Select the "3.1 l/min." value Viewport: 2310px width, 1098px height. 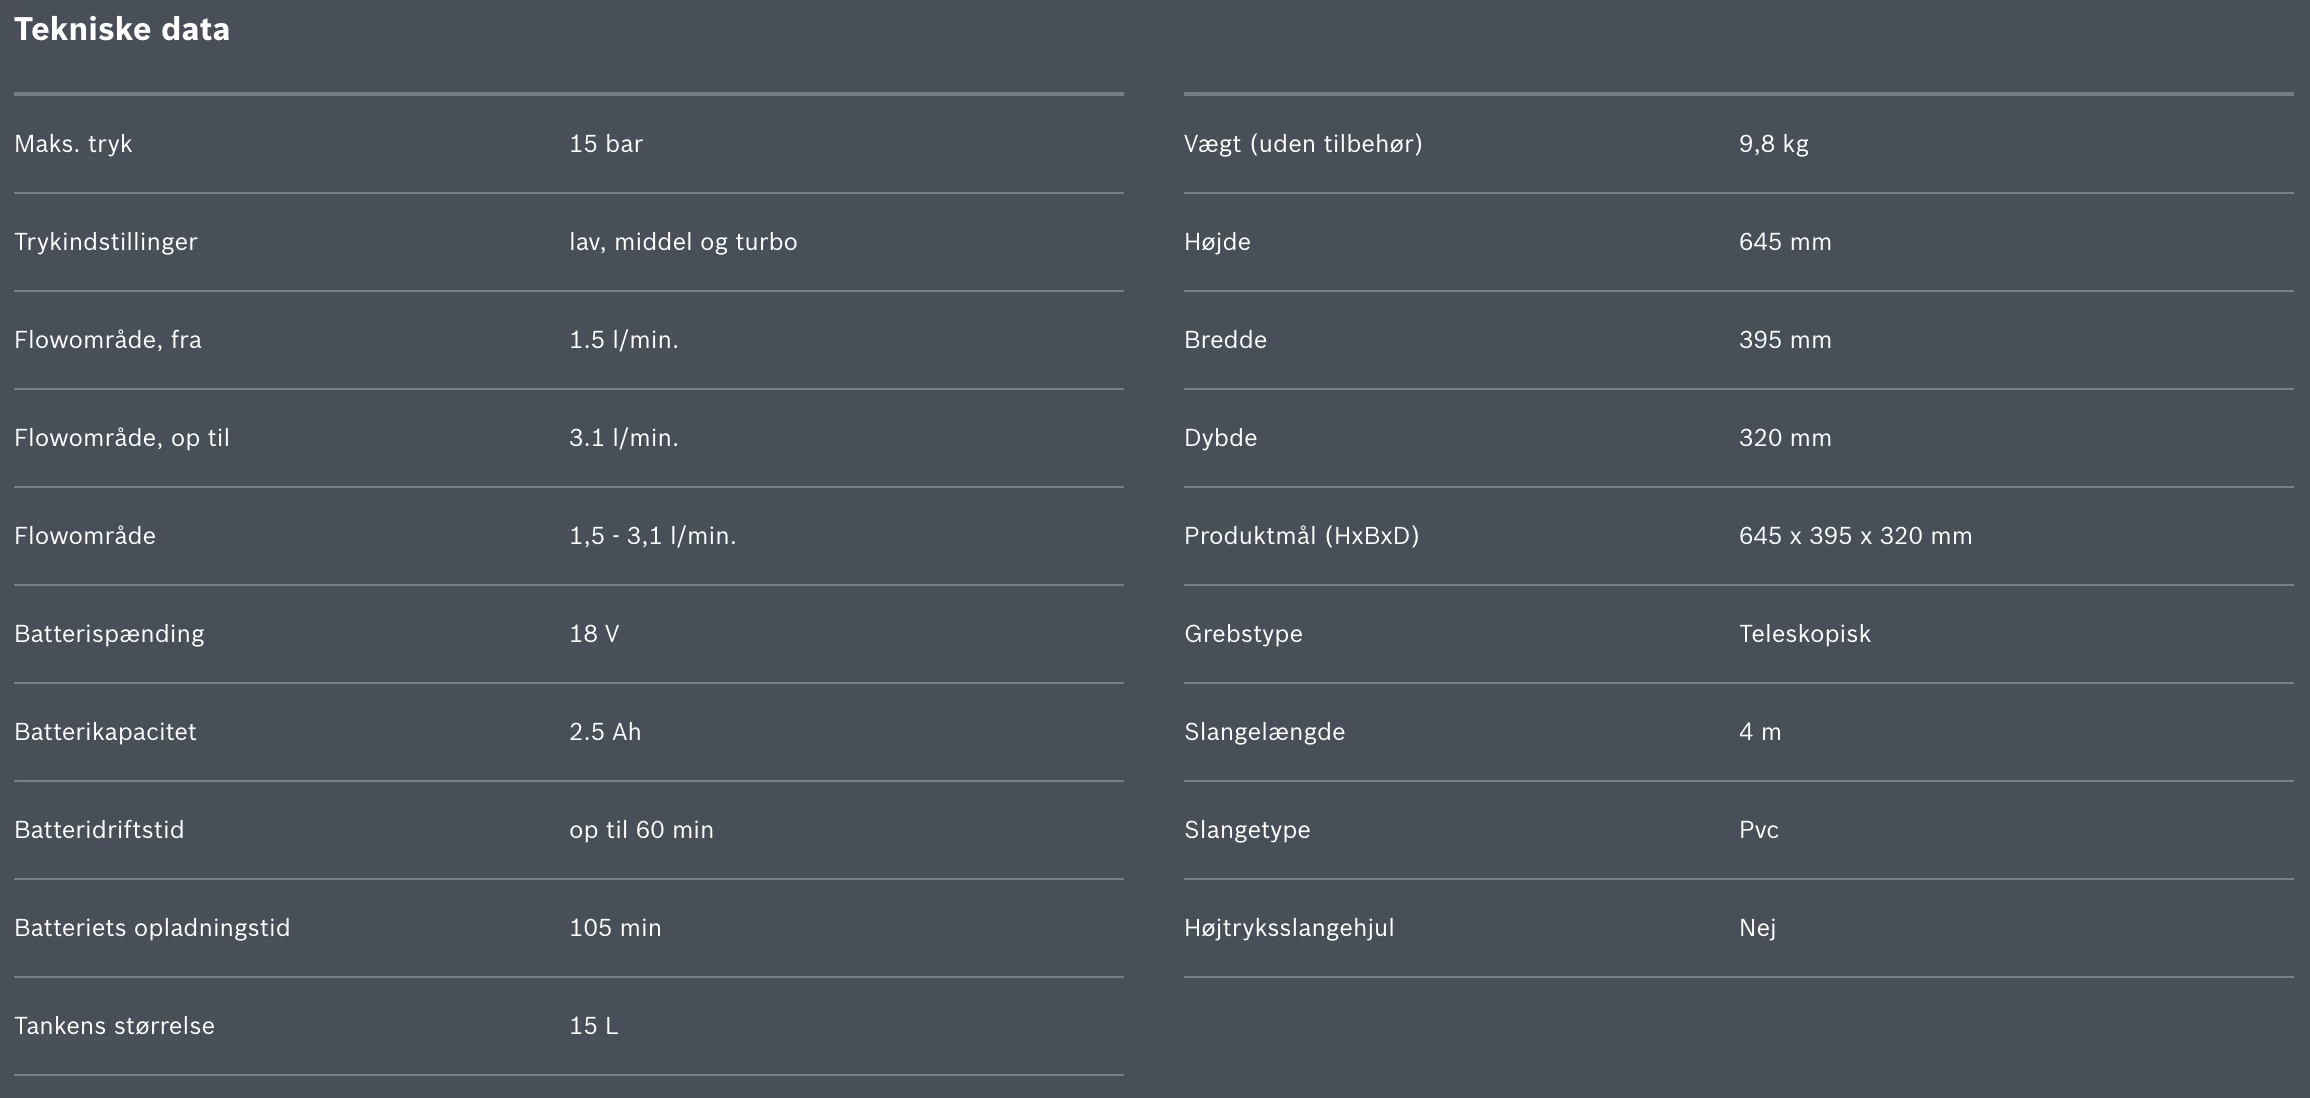(x=624, y=438)
